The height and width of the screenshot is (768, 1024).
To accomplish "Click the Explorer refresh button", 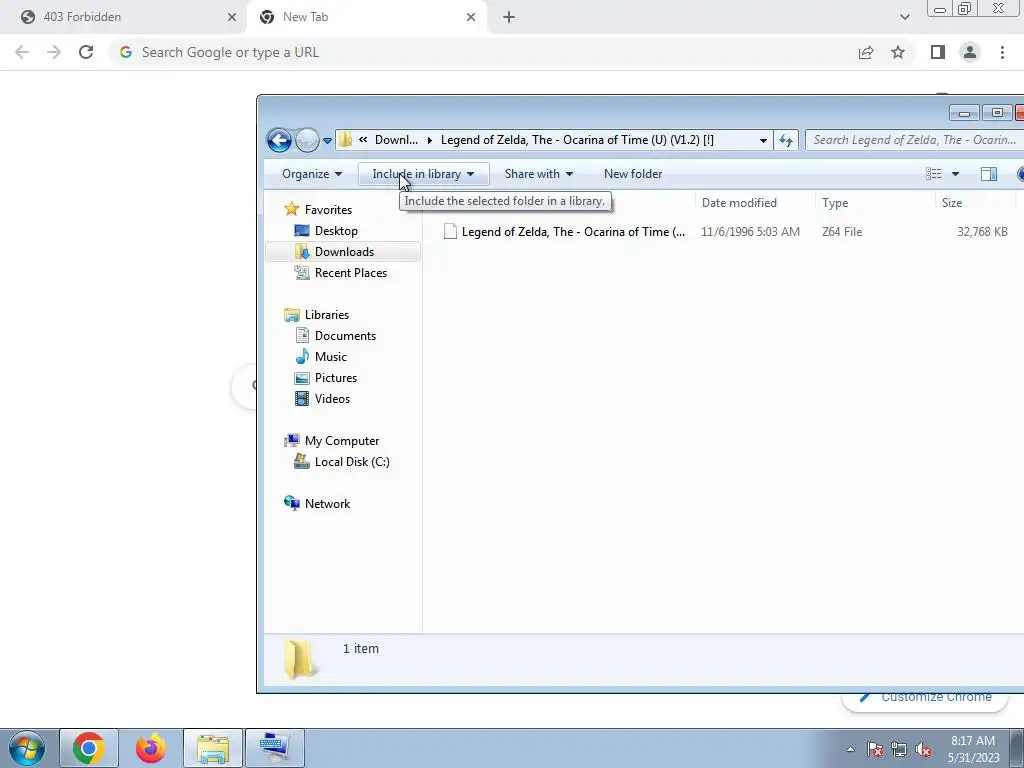I will 786,140.
